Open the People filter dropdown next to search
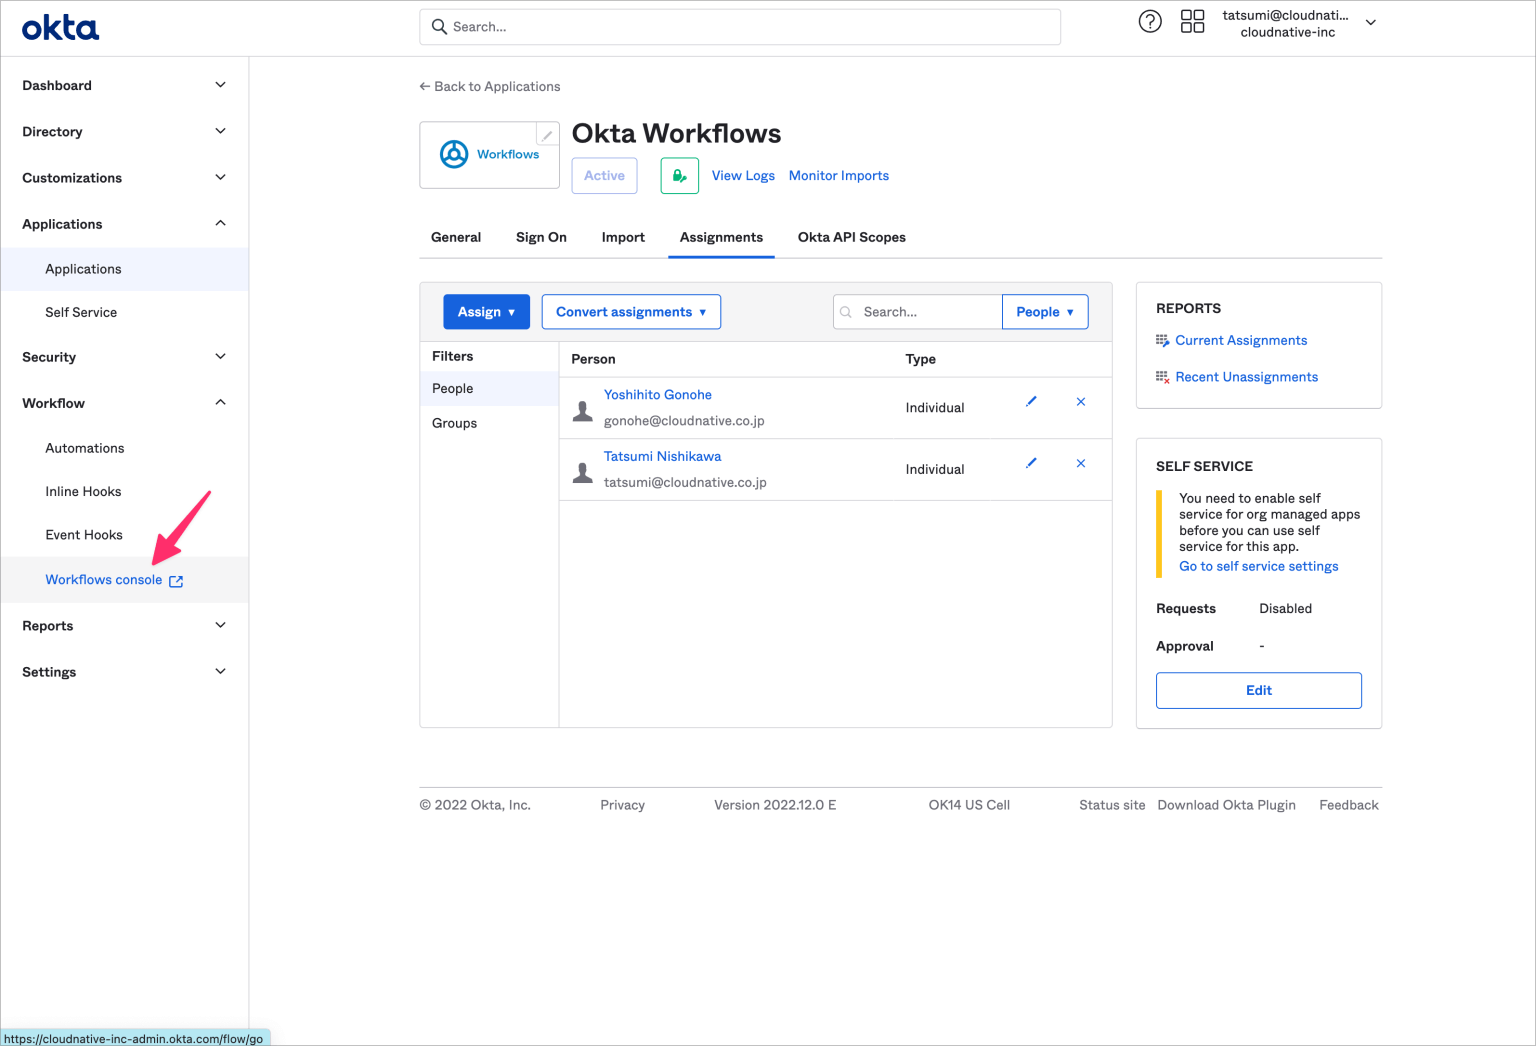The height and width of the screenshot is (1046, 1536). point(1044,311)
